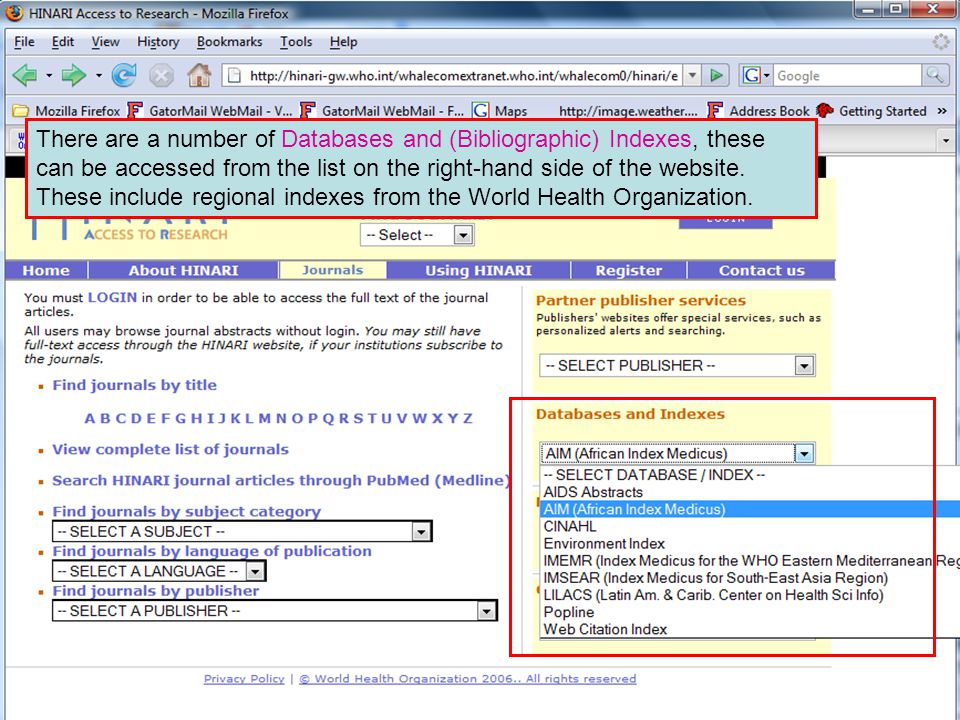Click Search HINARI journal articles through PubMed

click(x=281, y=481)
